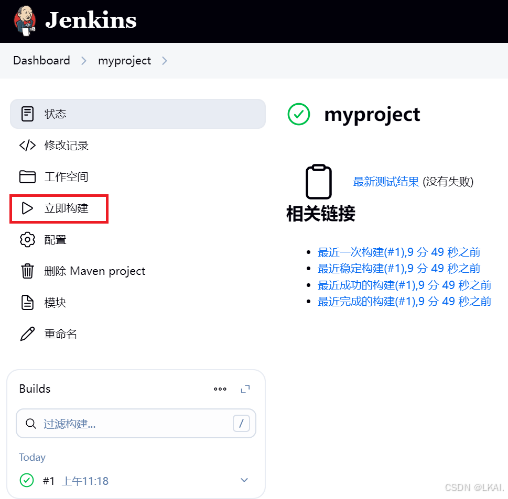Open the 最近成功的构建(#1) link

tap(404, 285)
